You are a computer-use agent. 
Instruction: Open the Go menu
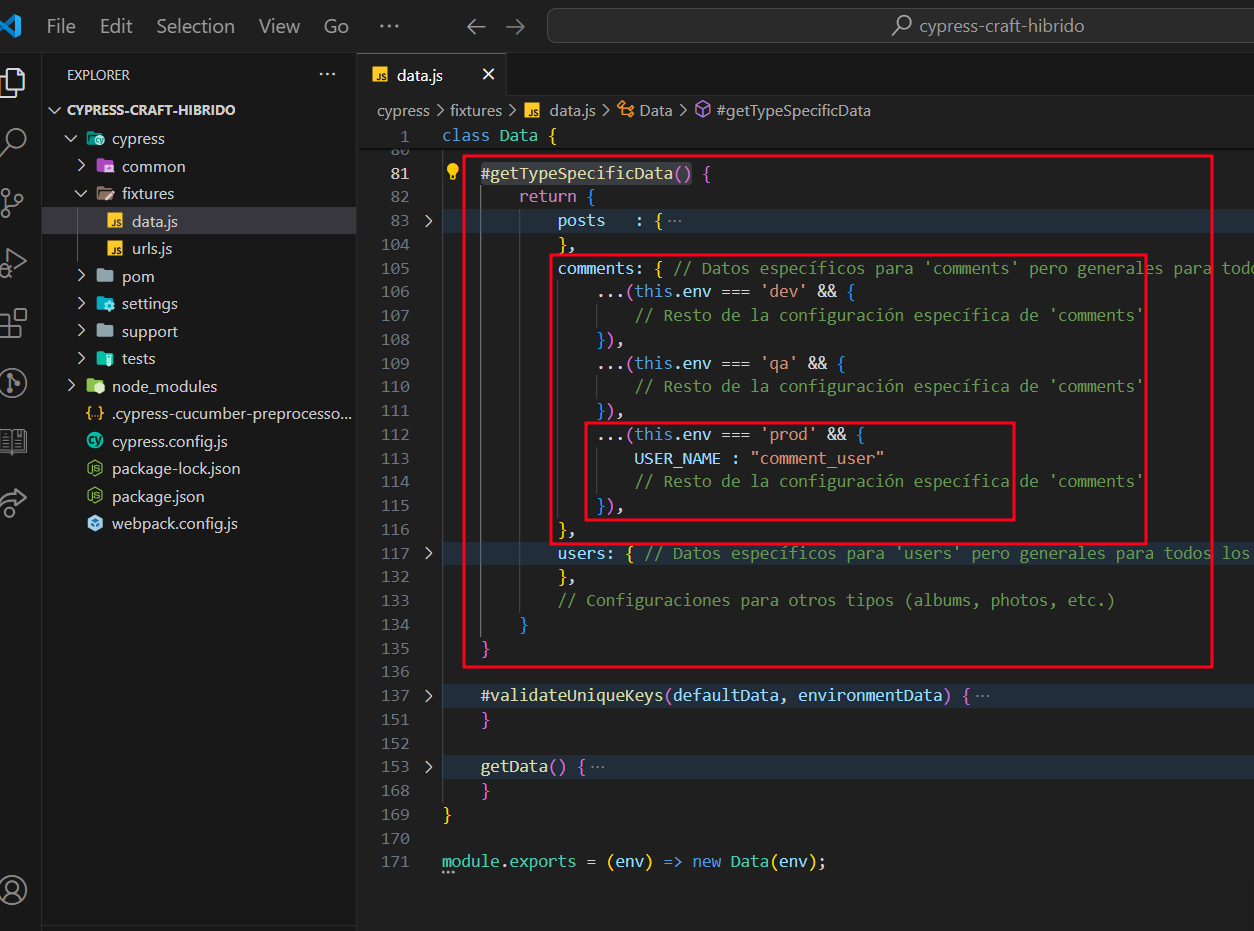(336, 27)
